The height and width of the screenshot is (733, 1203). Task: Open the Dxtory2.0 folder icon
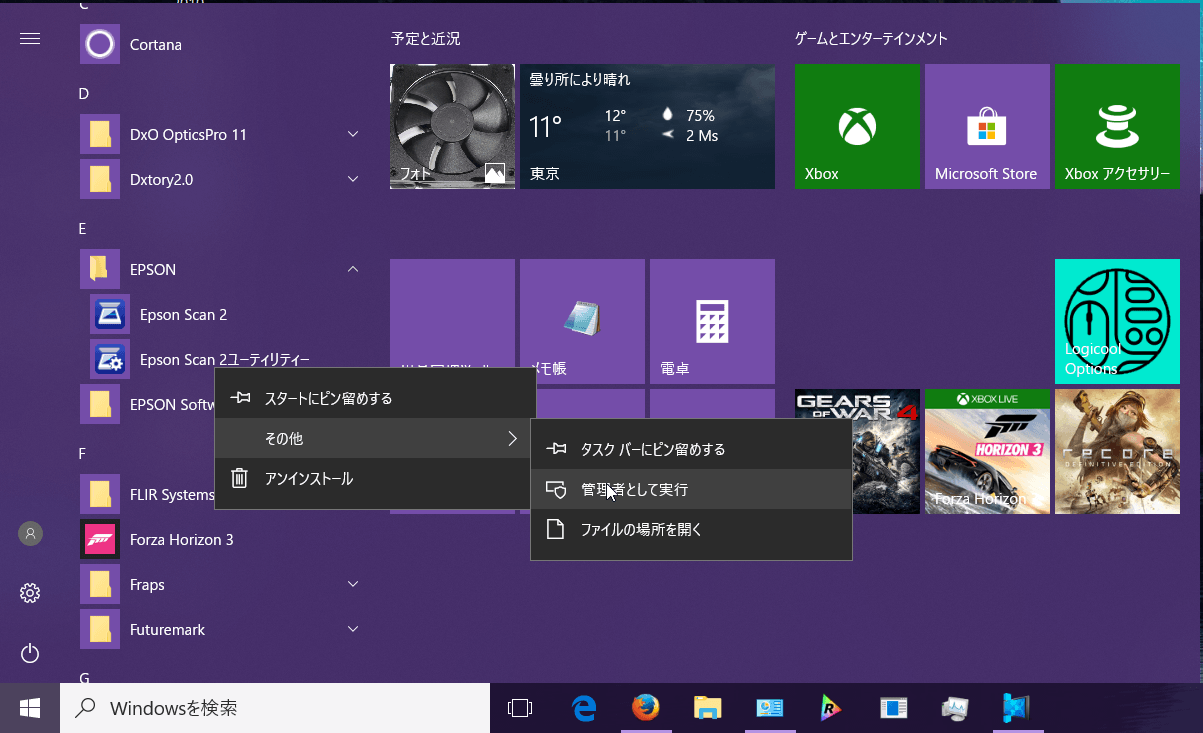pyautogui.click(x=100, y=179)
